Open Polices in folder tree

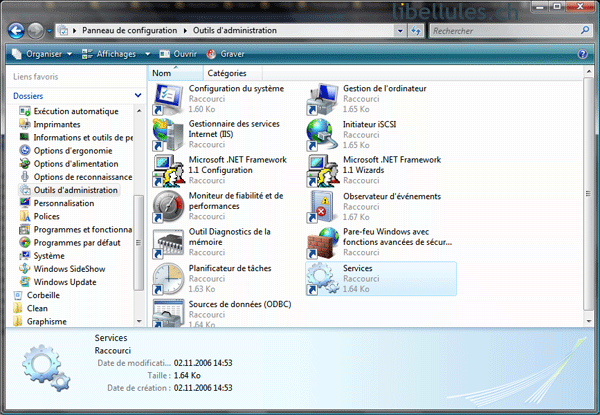[x=40, y=216]
